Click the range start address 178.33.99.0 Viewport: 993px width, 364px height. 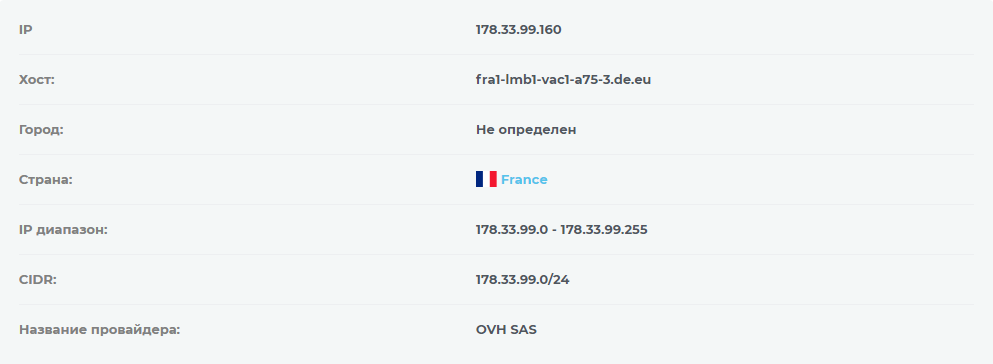point(512,230)
